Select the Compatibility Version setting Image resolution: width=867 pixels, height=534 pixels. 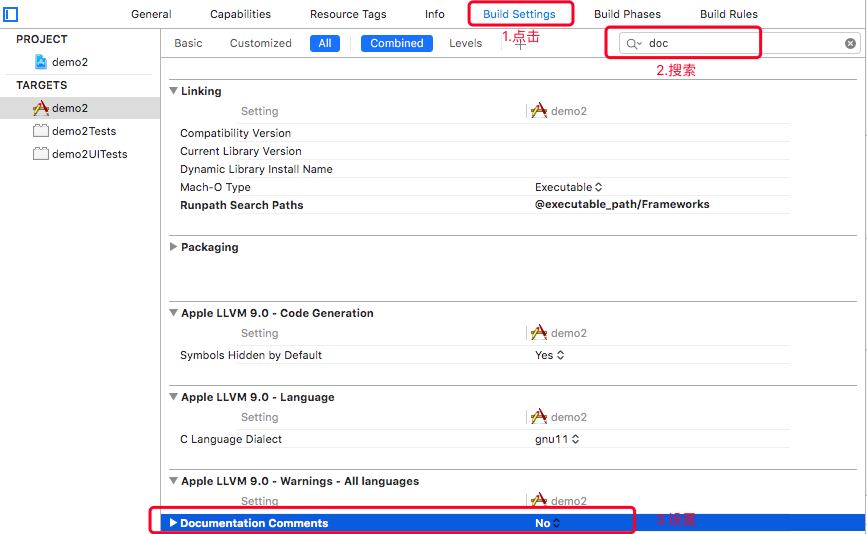click(x=236, y=133)
